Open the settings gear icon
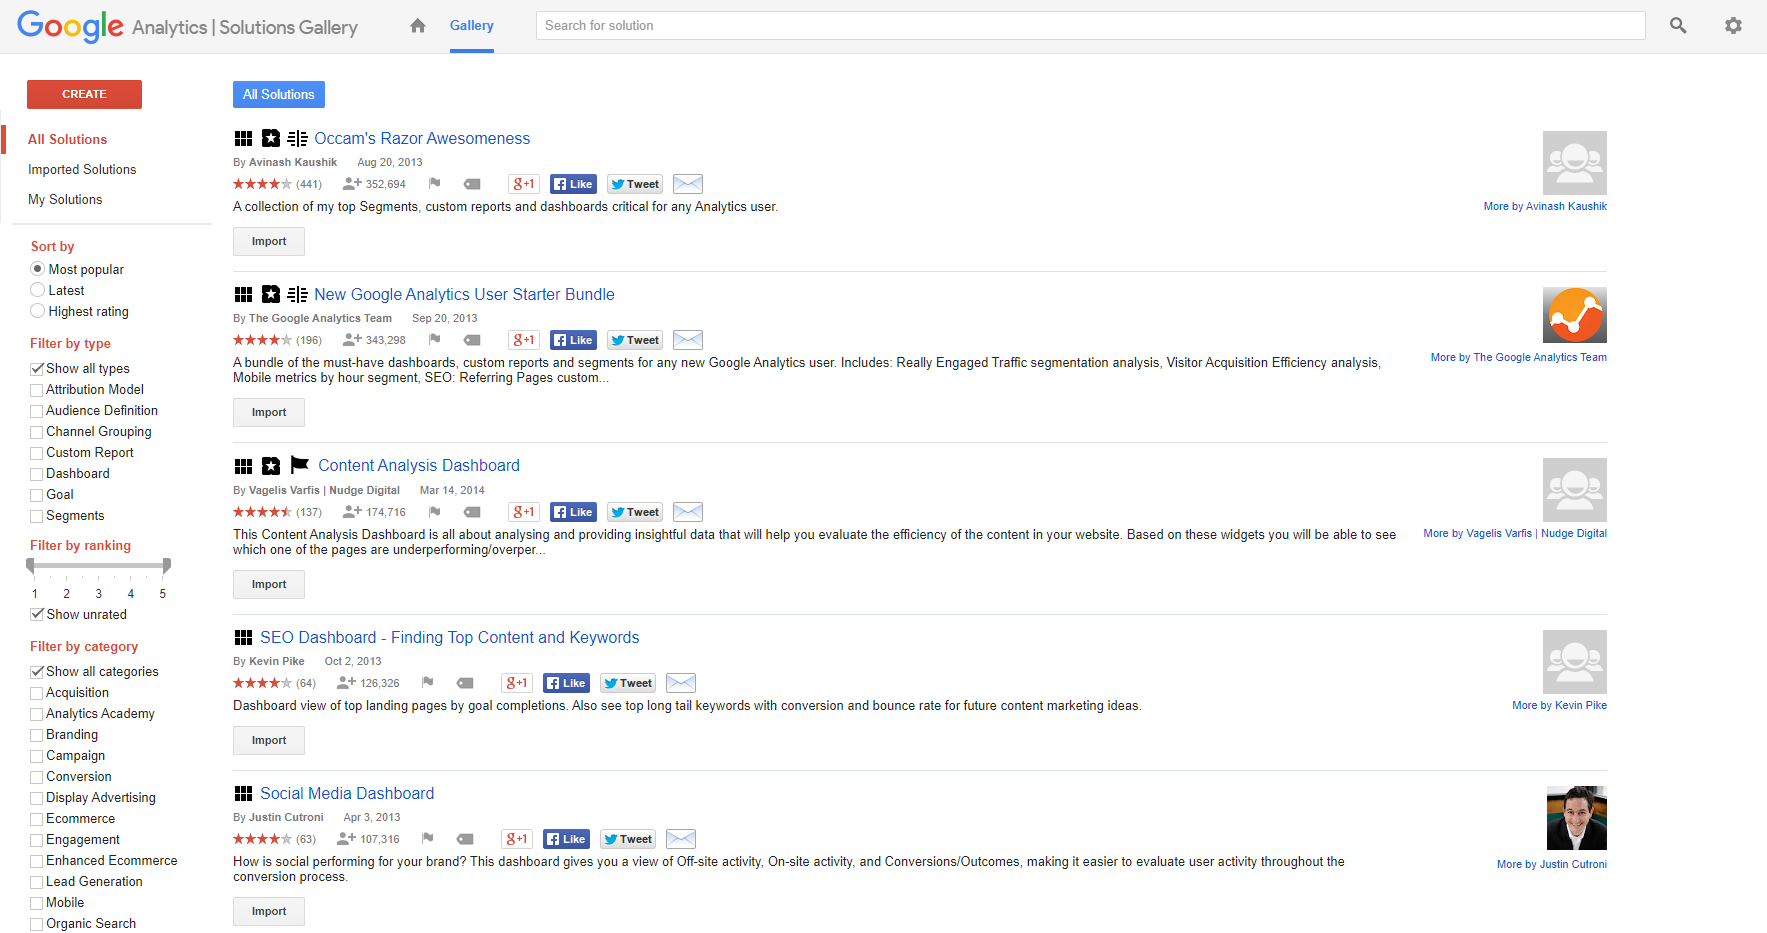The width and height of the screenshot is (1767, 933). click(x=1733, y=26)
